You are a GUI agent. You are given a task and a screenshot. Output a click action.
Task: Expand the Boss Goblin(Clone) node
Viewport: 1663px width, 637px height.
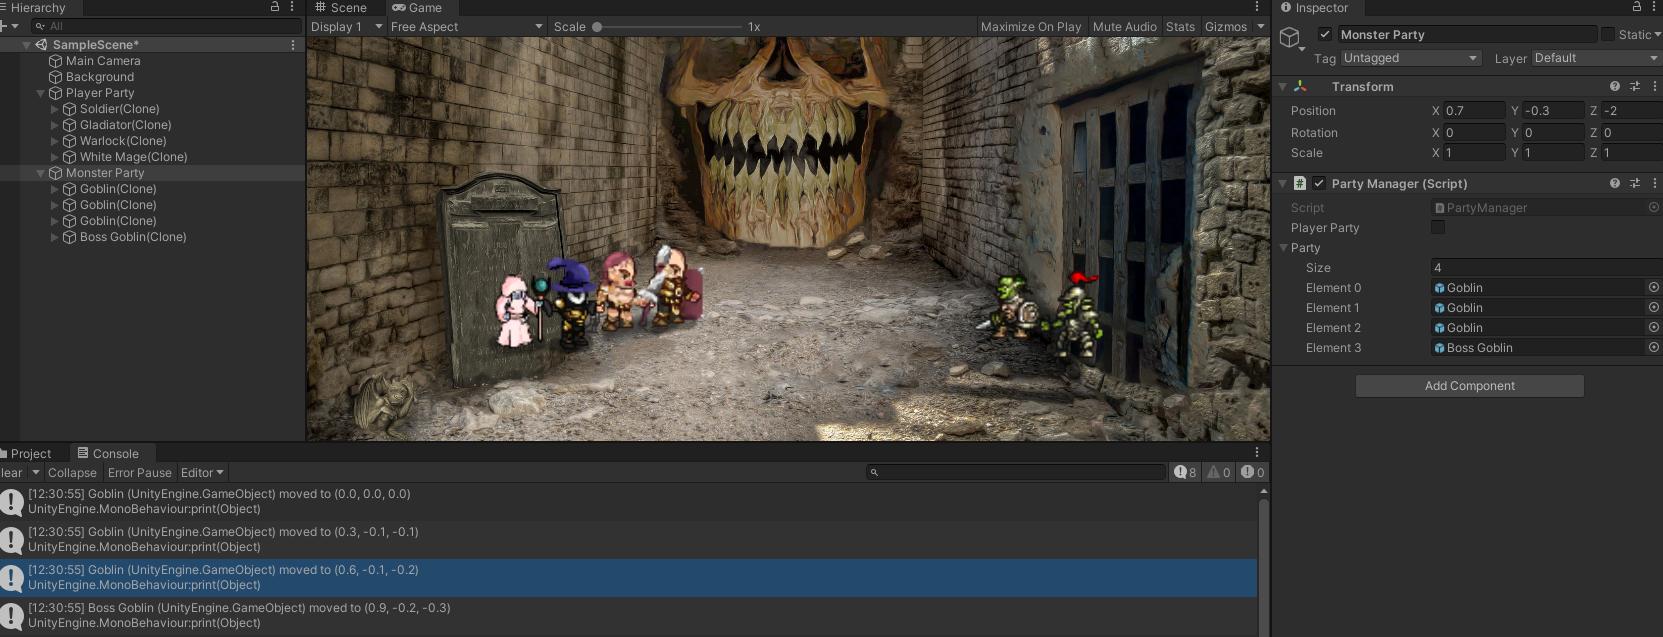click(54, 237)
